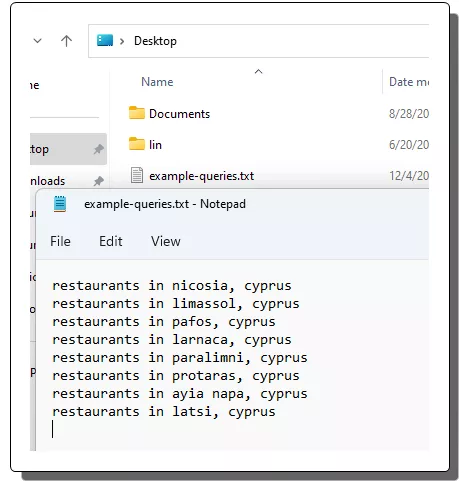Click the Documents folder icon
Viewport: 459px width, 481px height.
pyautogui.click(x=137, y=113)
